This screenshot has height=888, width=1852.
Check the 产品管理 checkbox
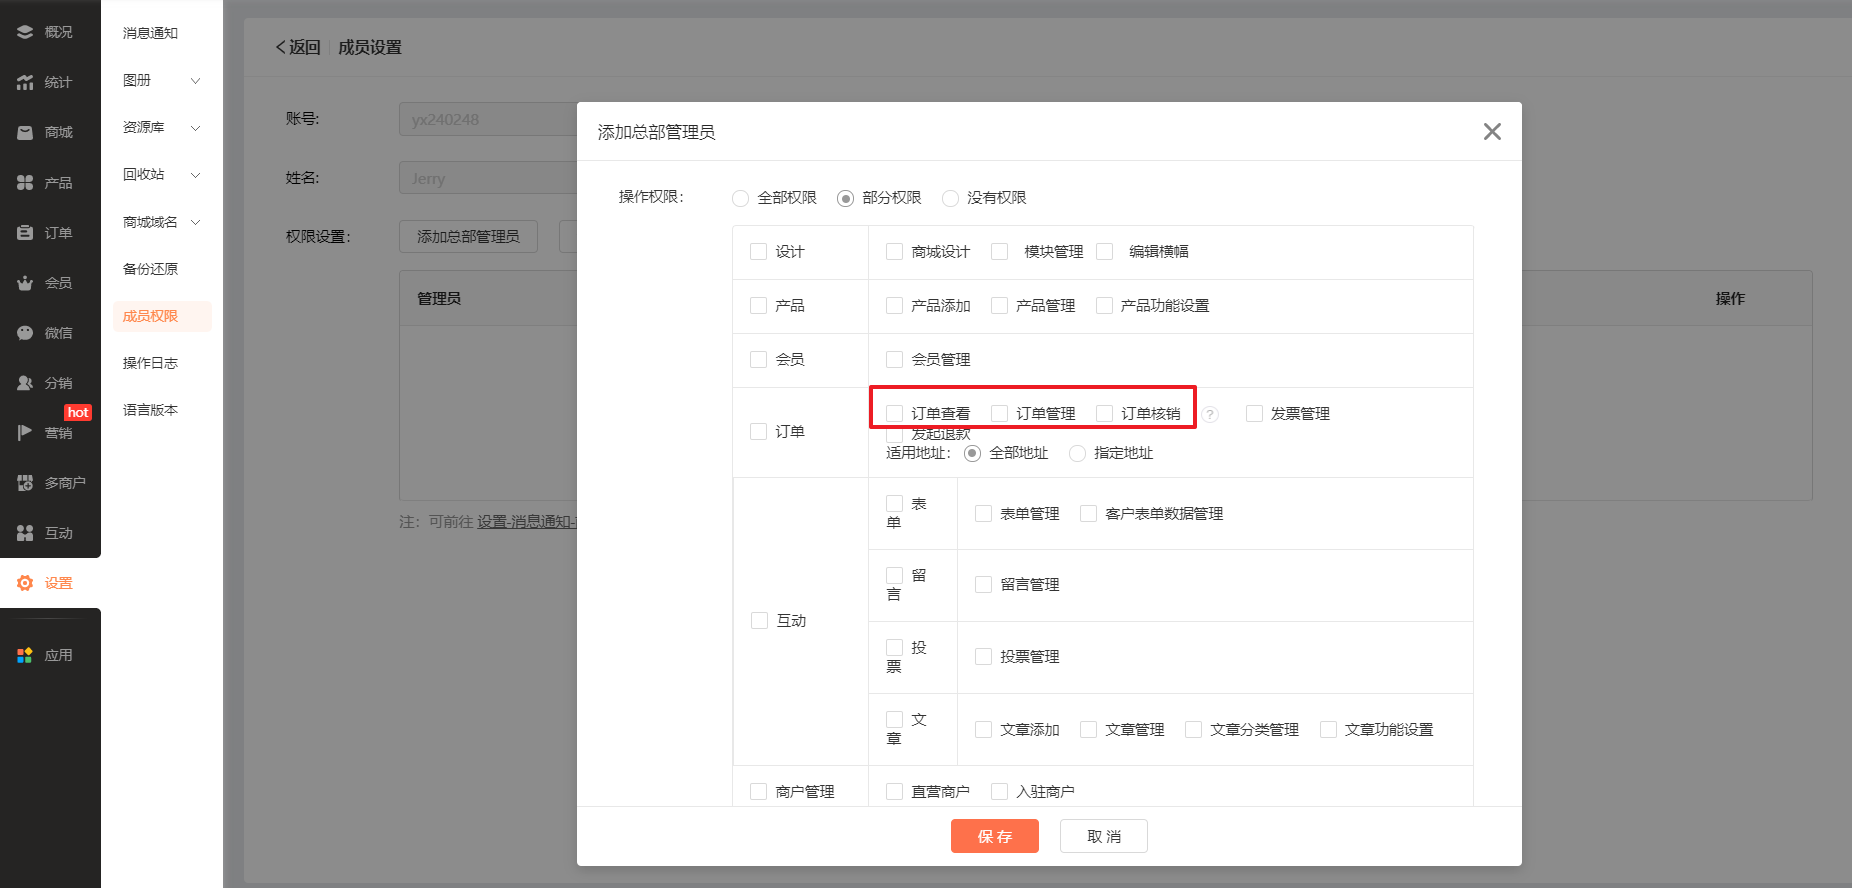pos(999,305)
